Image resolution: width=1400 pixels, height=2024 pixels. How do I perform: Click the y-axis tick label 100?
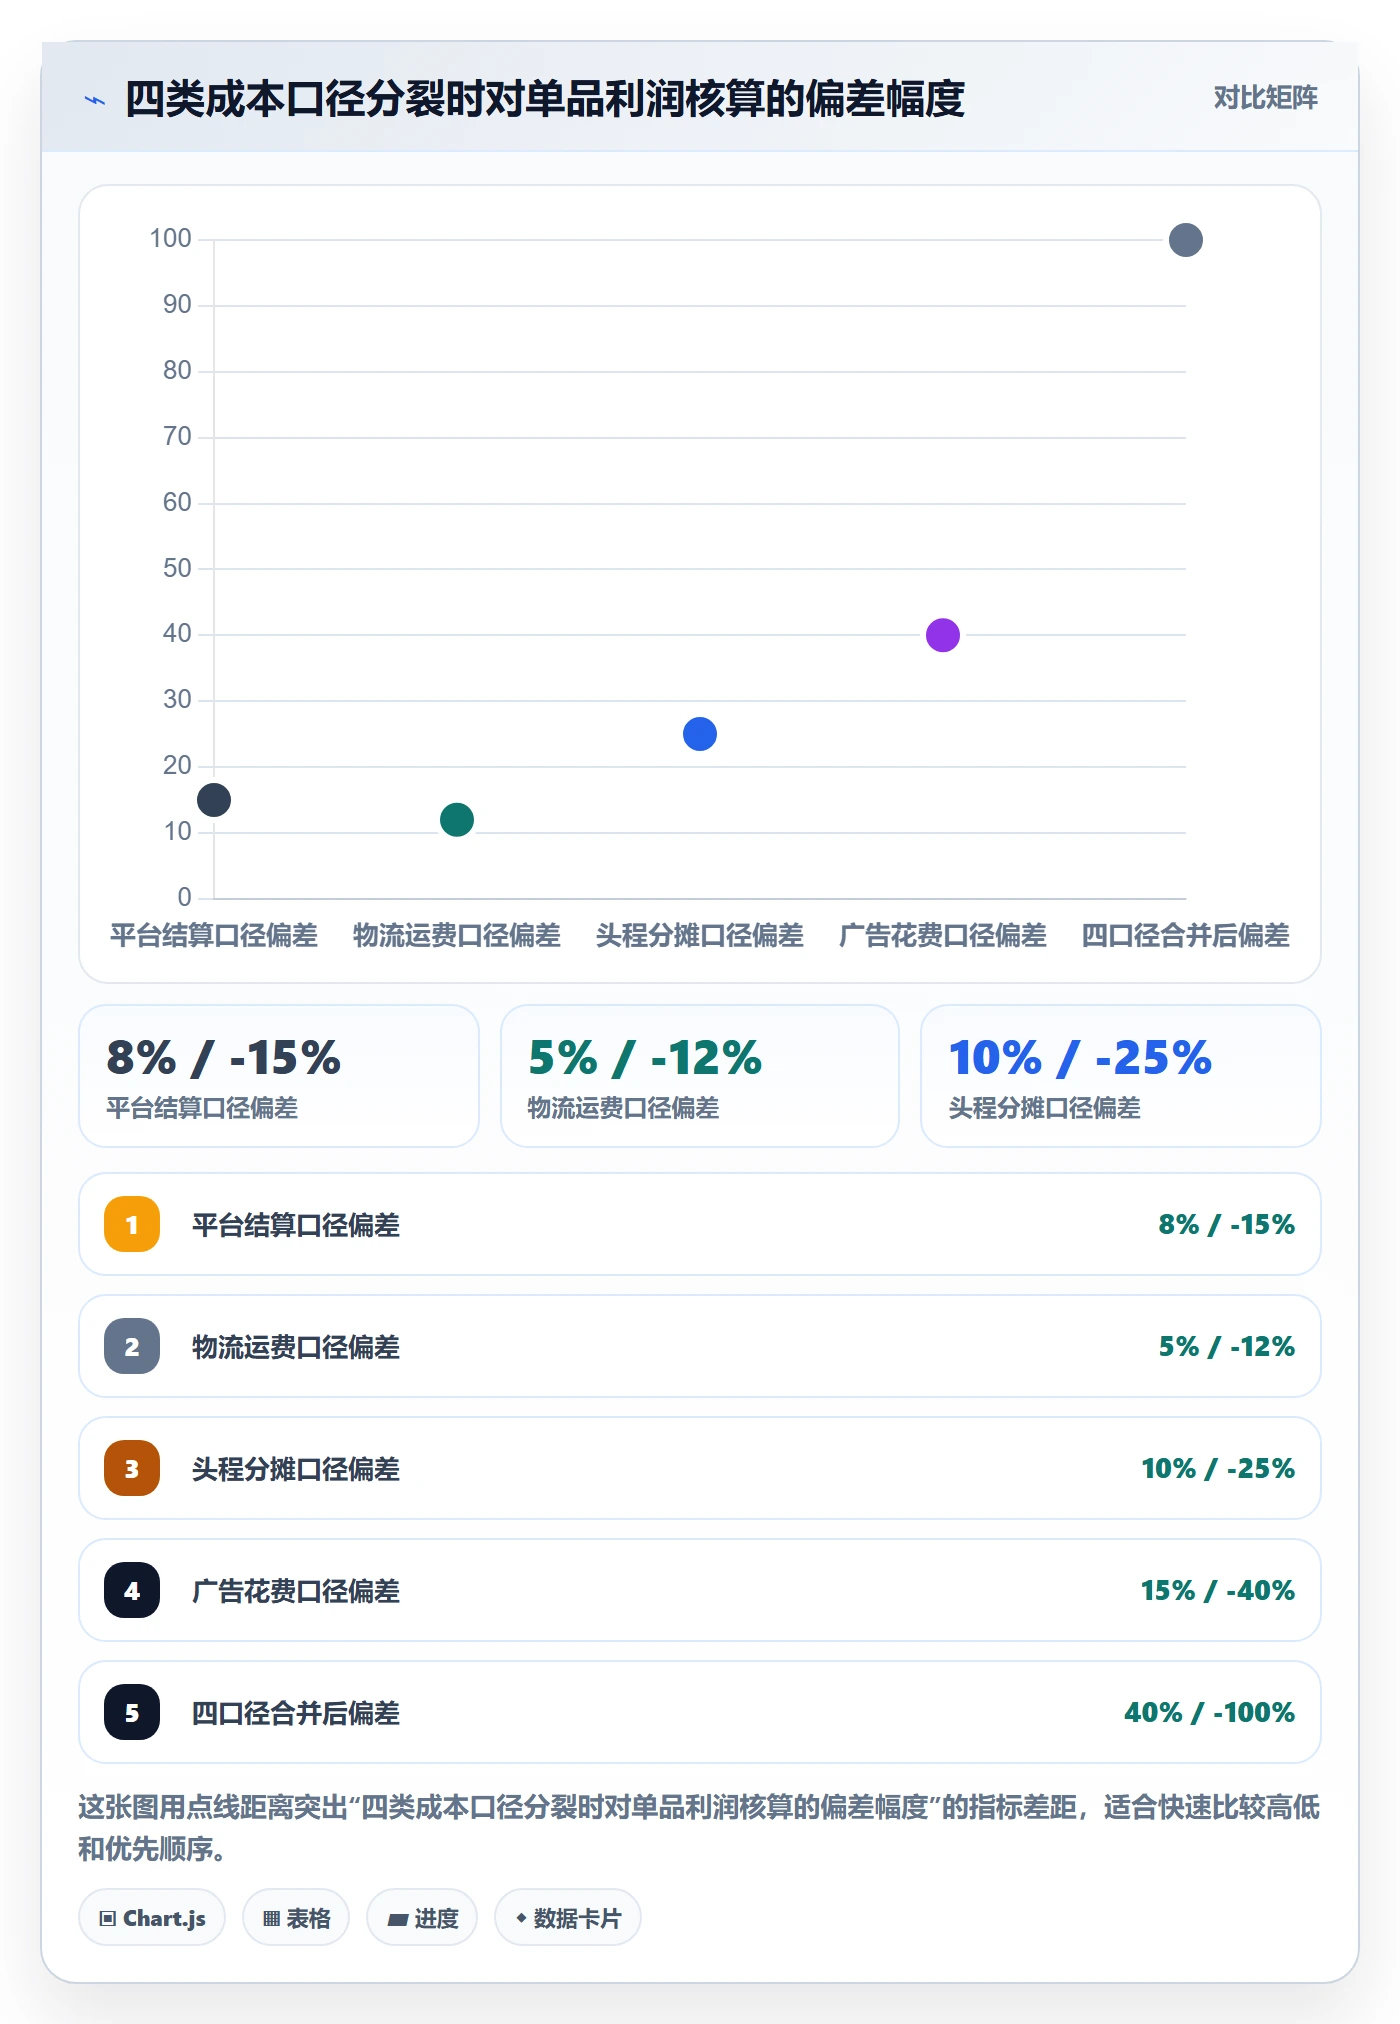point(170,239)
